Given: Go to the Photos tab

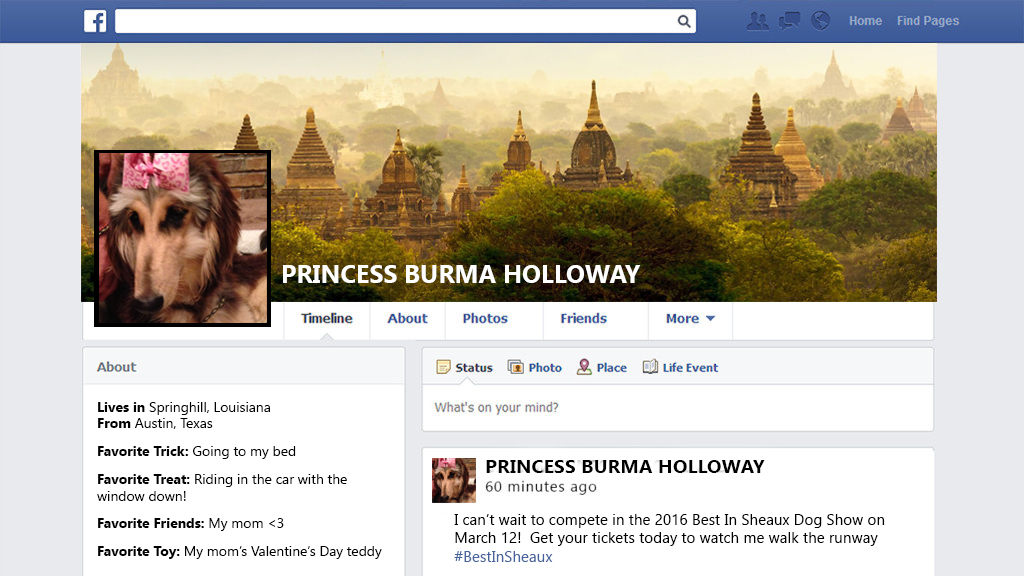Looking at the screenshot, I should click(x=485, y=319).
